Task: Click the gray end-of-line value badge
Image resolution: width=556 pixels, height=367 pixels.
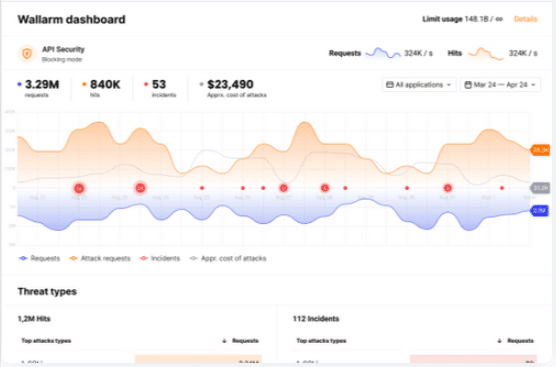Action: point(540,188)
